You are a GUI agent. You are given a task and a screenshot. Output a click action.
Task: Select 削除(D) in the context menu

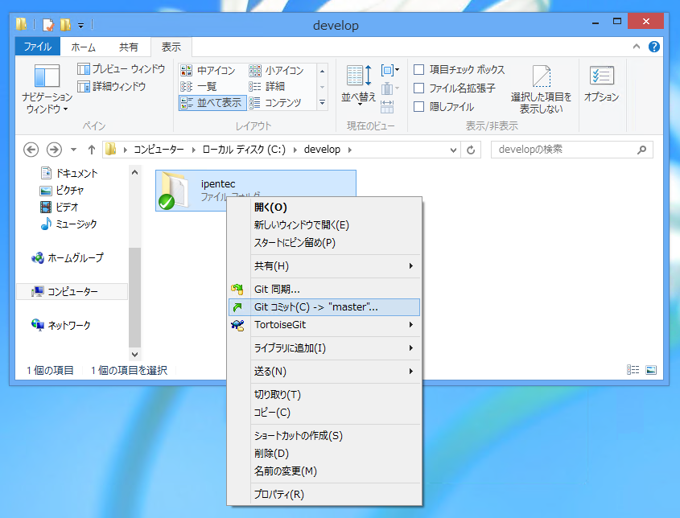324,453
